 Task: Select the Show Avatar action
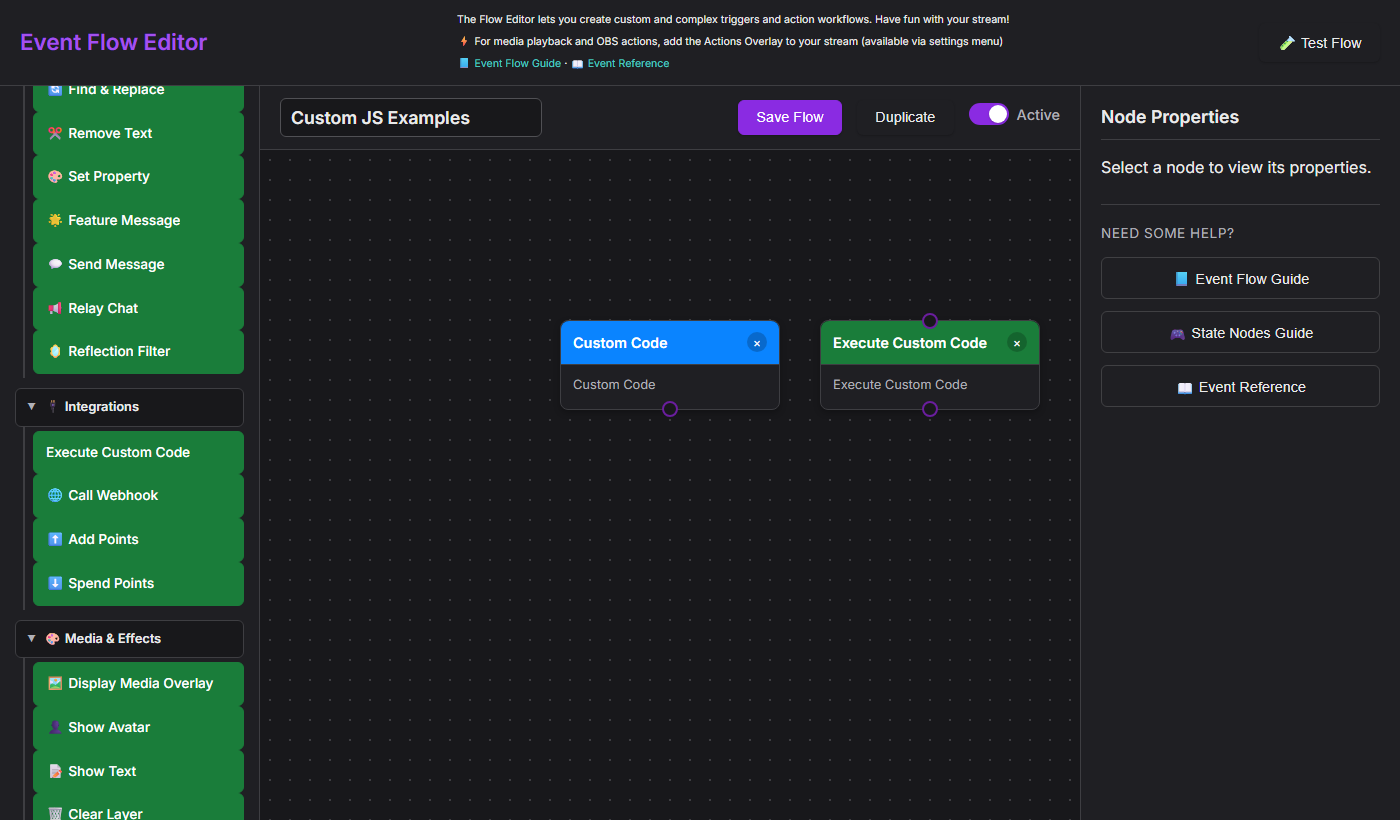111,727
